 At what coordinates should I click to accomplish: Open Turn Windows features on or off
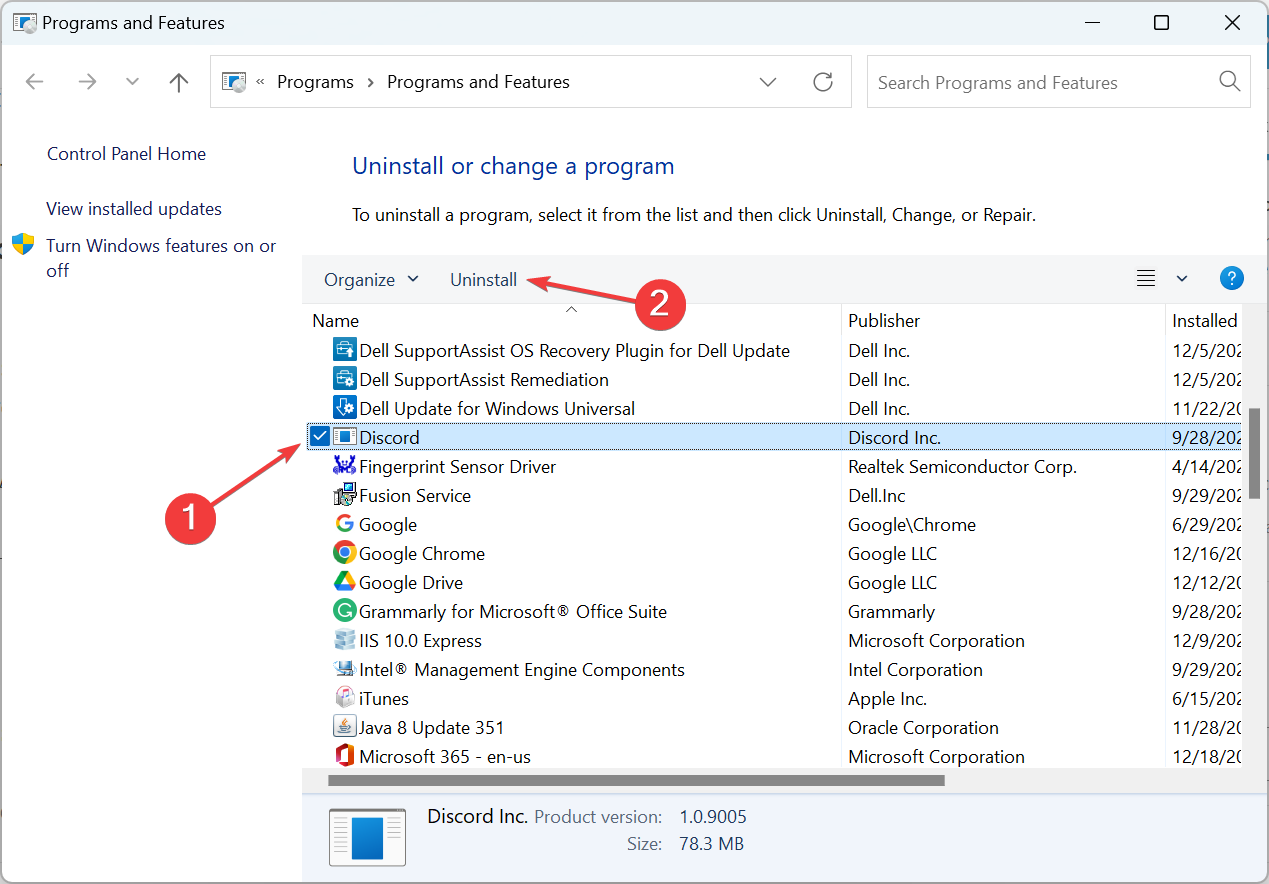tap(161, 258)
